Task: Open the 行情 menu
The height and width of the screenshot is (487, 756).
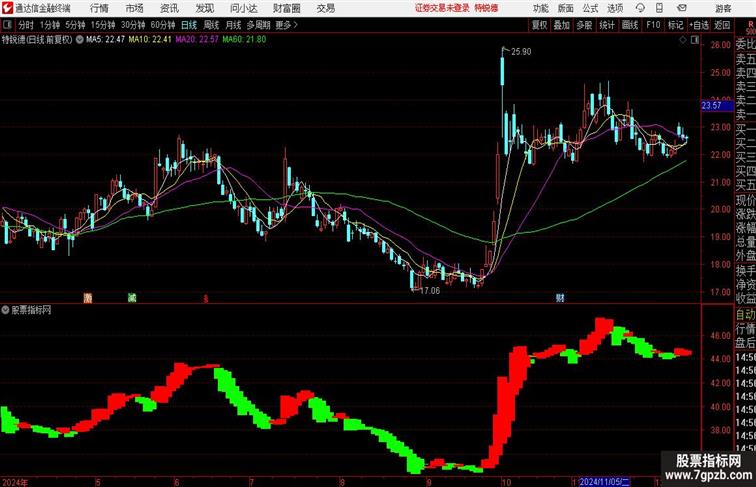Action: click(x=99, y=8)
